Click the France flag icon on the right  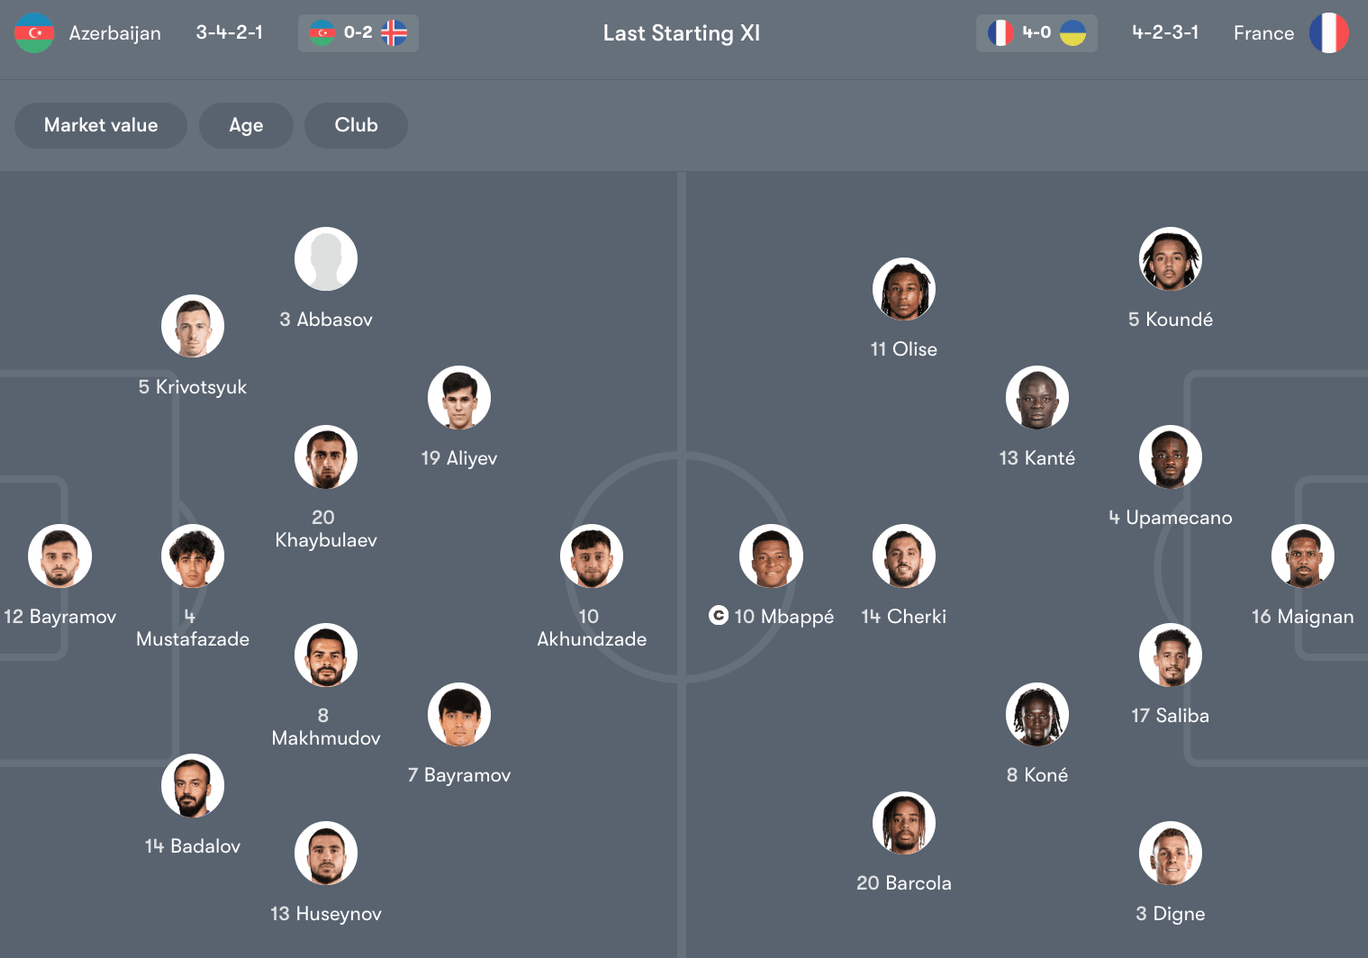click(x=1331, y=32)
